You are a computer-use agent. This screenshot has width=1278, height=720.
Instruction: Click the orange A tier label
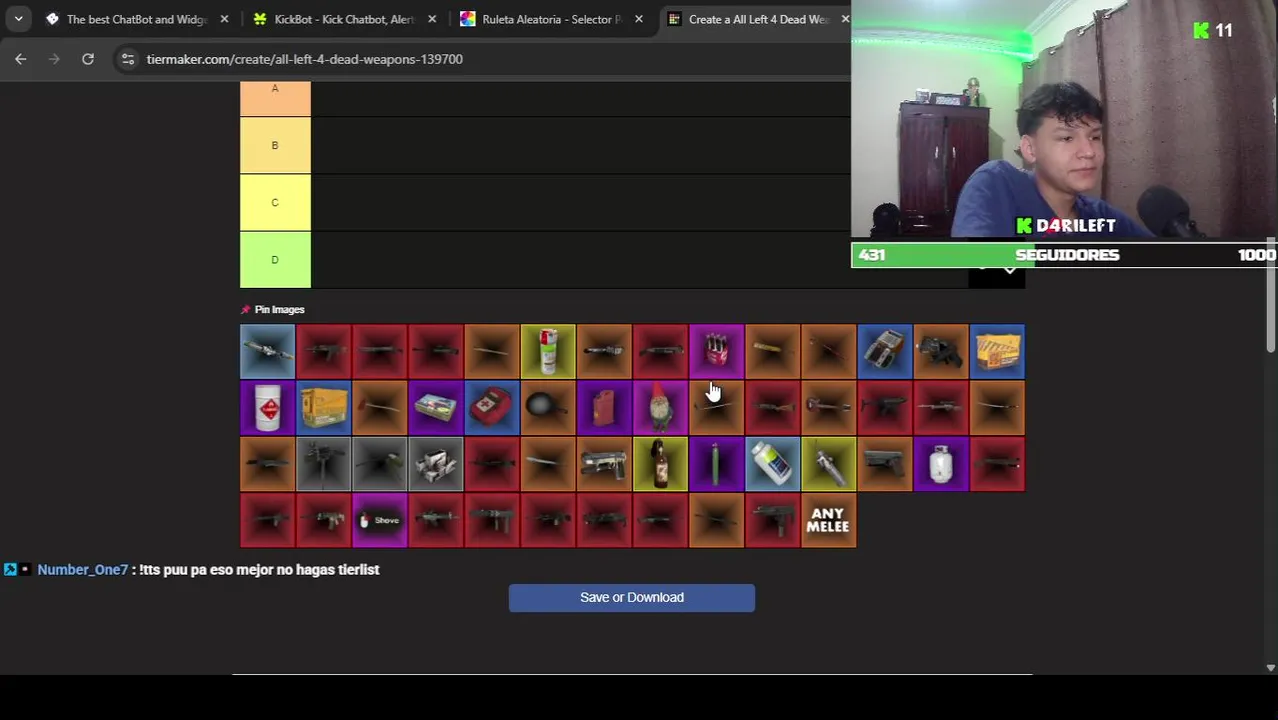(x=275, y=98)
